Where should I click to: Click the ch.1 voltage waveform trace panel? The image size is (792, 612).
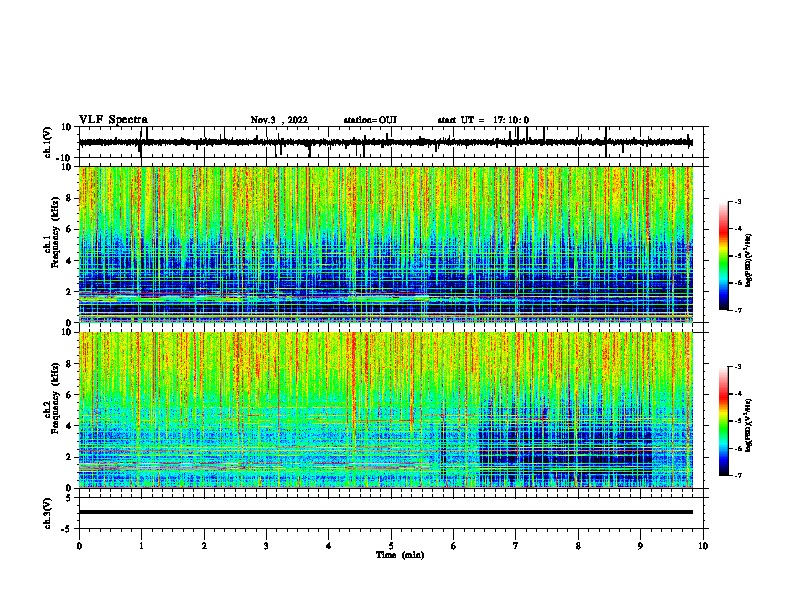[390, 142]
